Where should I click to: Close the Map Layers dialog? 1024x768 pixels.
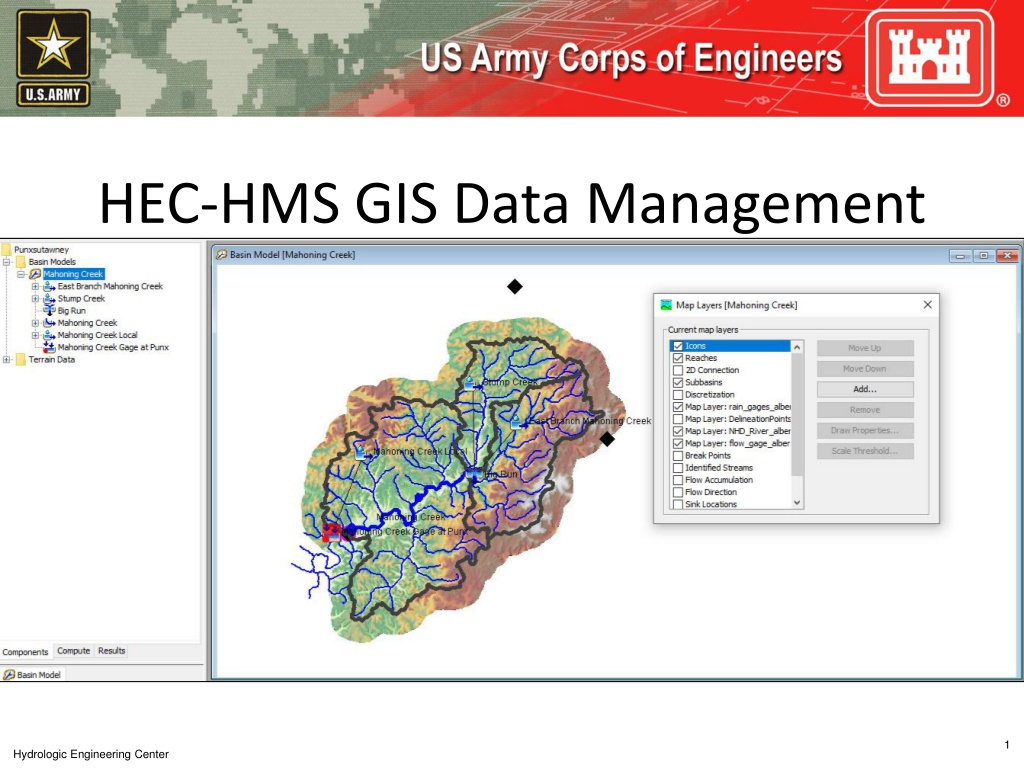[x=927, y=305]
